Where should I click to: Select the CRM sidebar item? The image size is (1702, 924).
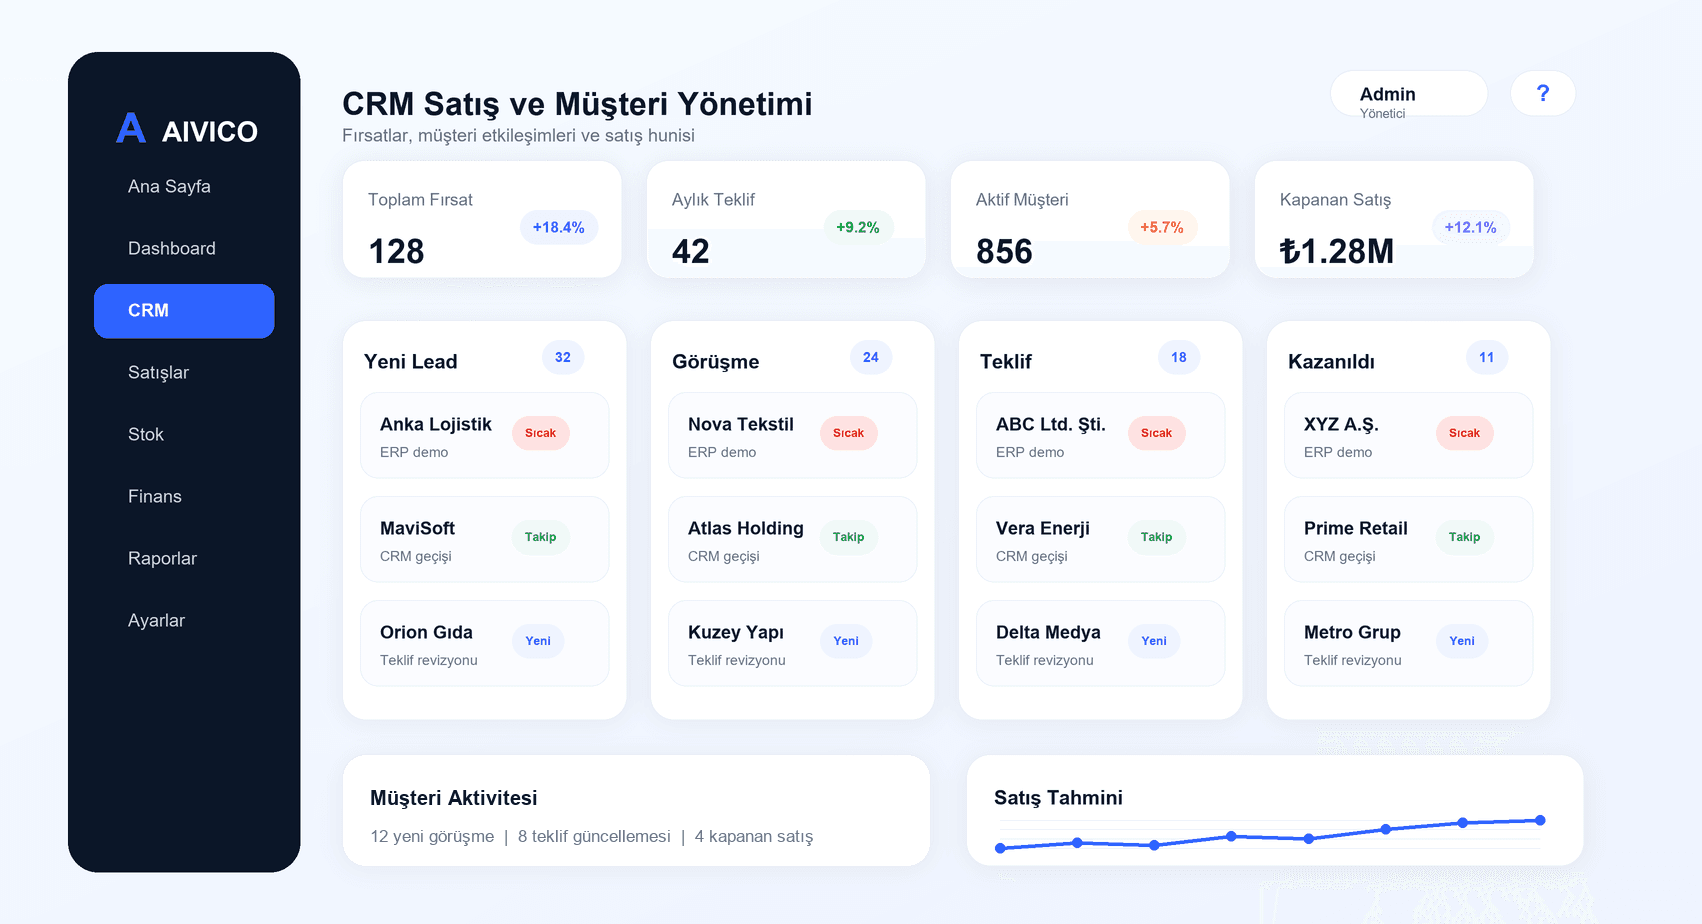[184, 311]
